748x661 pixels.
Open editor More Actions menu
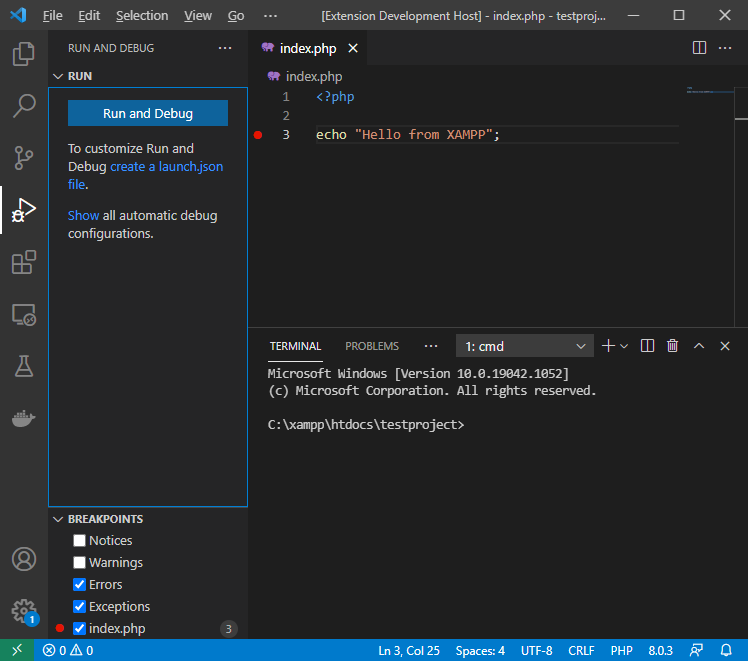[x=725, y=48]
